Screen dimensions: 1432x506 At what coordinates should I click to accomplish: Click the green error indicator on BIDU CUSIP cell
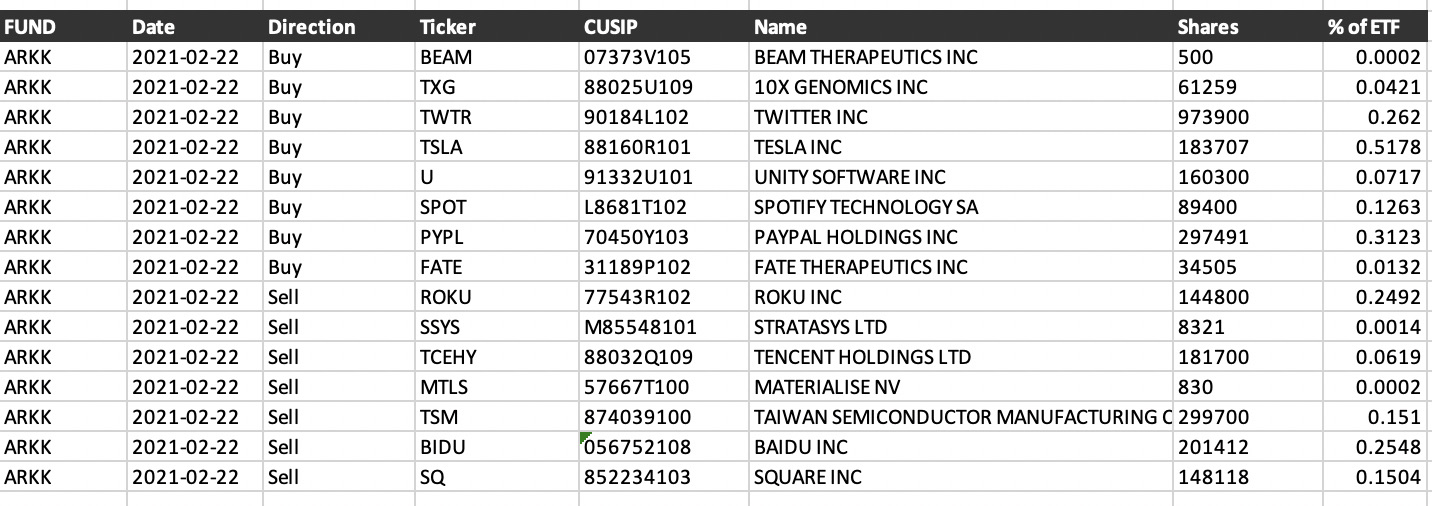[x=583, y=437]
